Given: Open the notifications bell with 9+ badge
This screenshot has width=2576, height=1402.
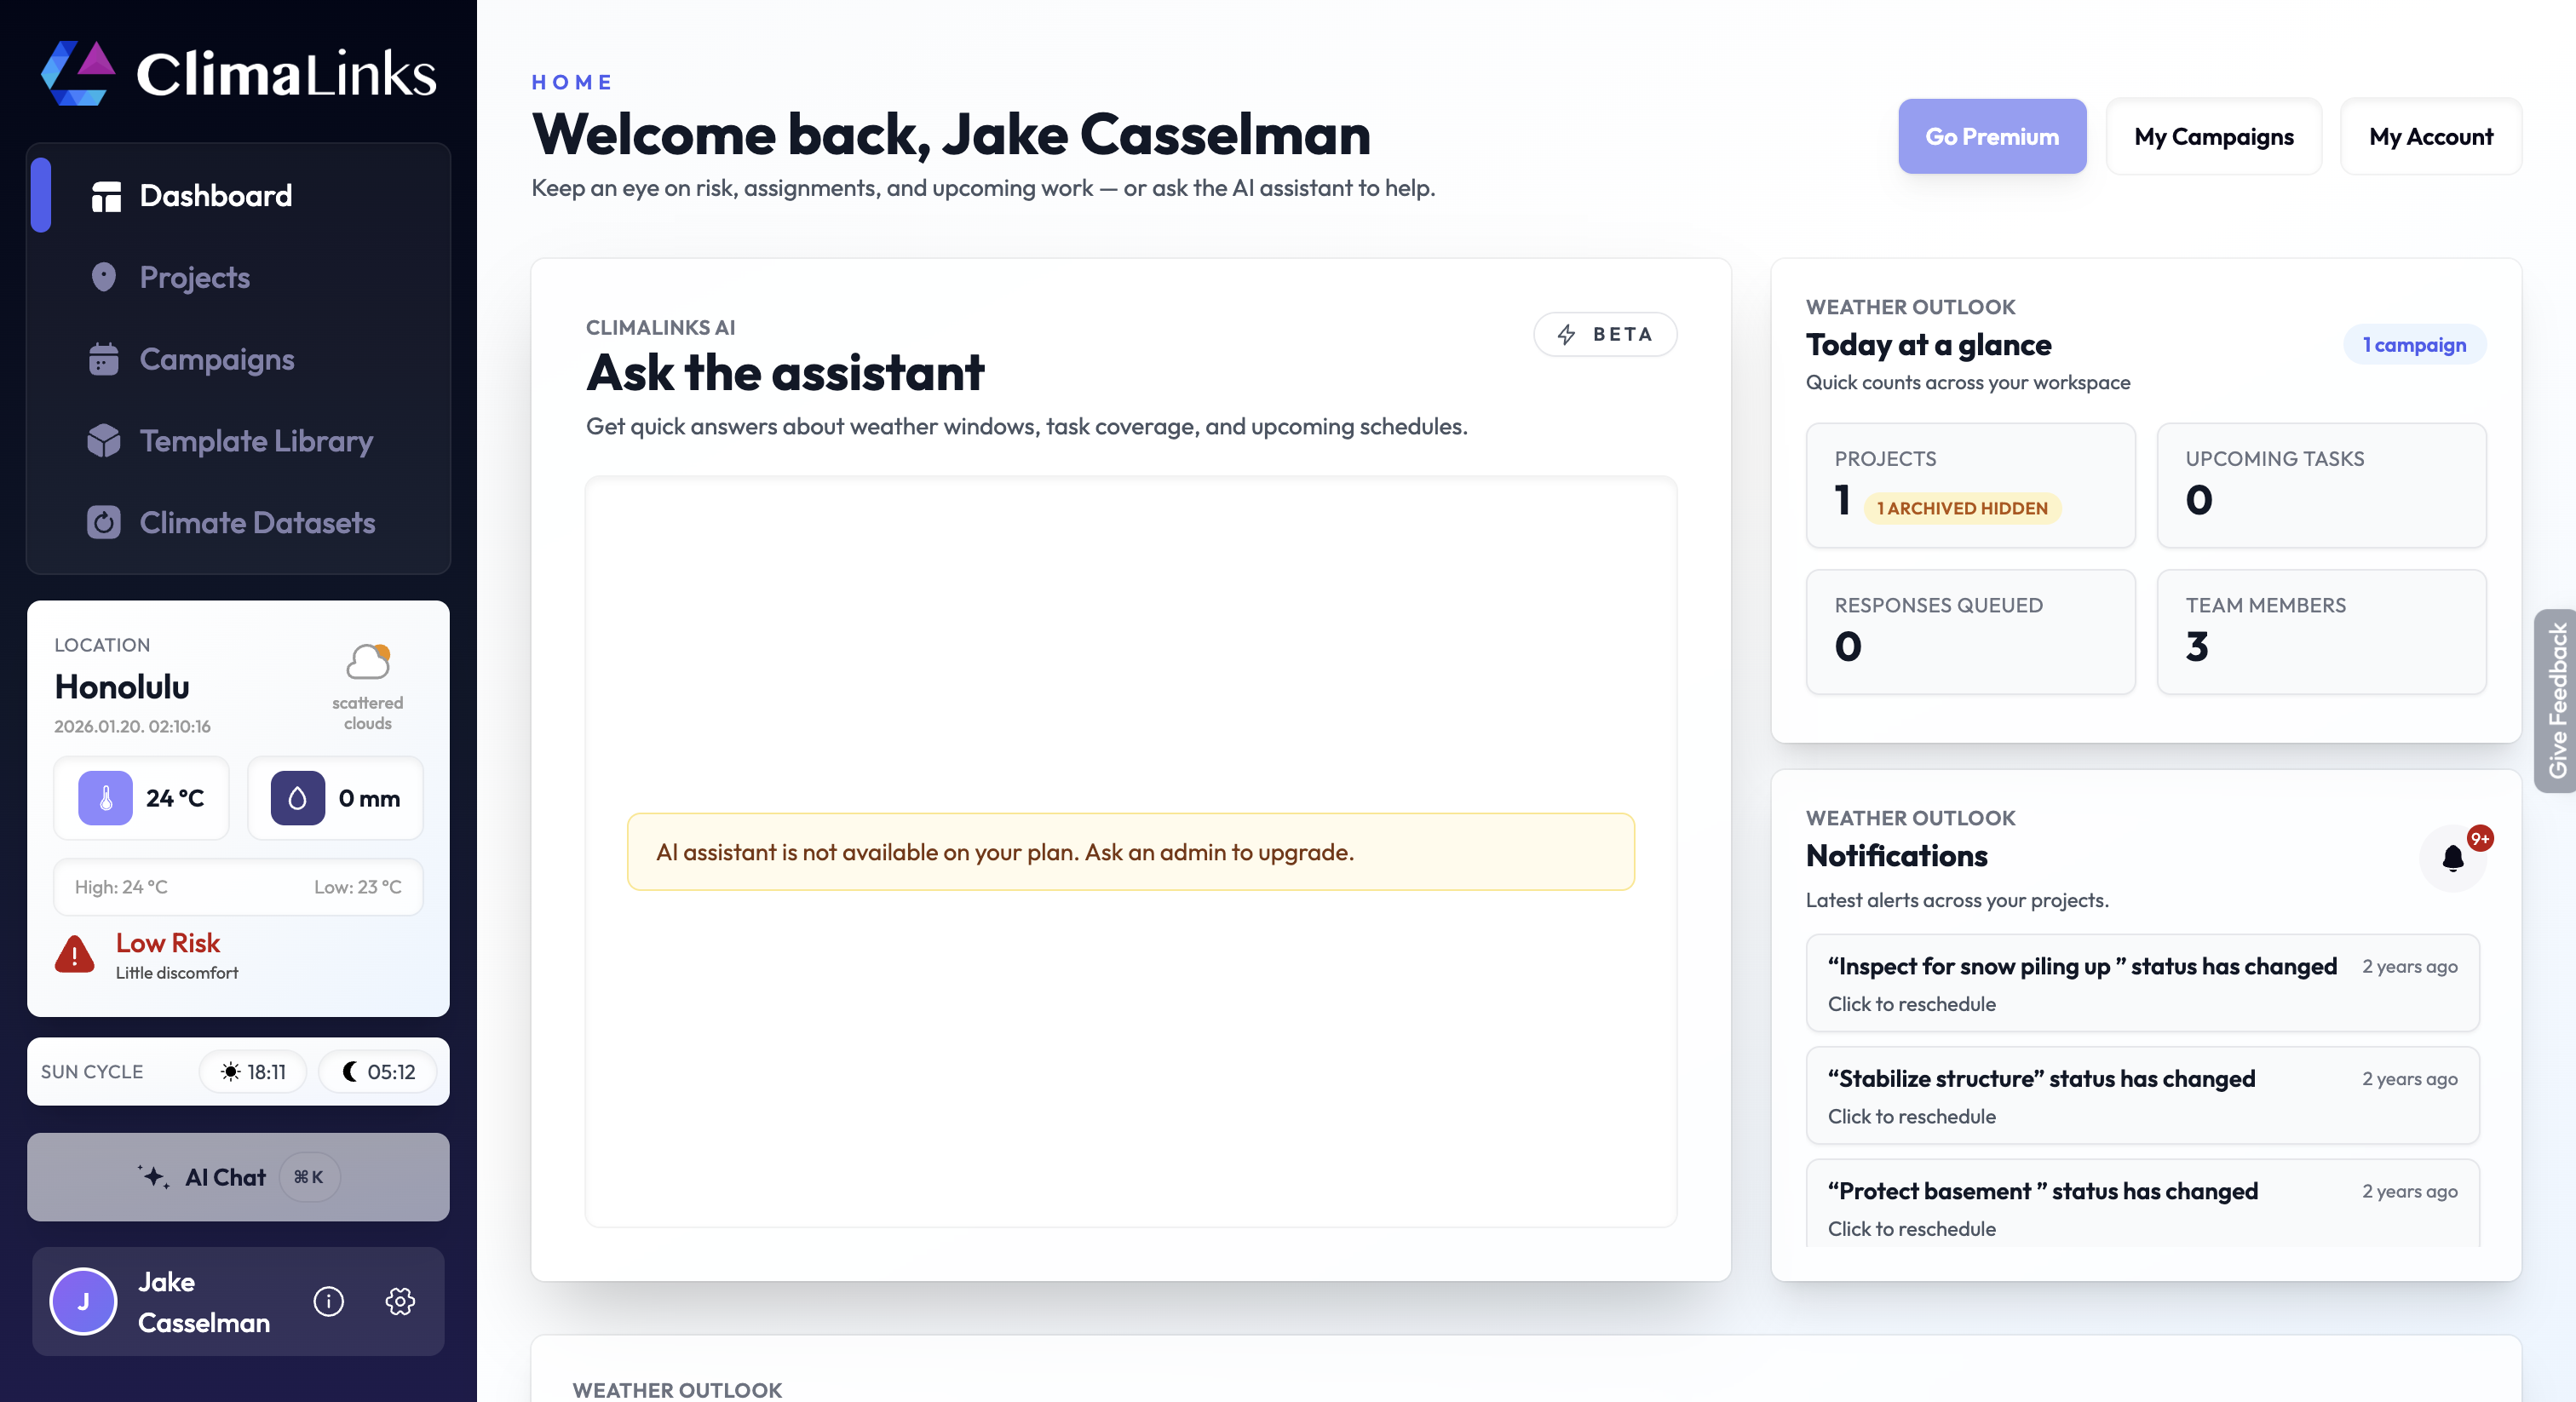Looking at the screenshot, I should tap(2452, 858).
